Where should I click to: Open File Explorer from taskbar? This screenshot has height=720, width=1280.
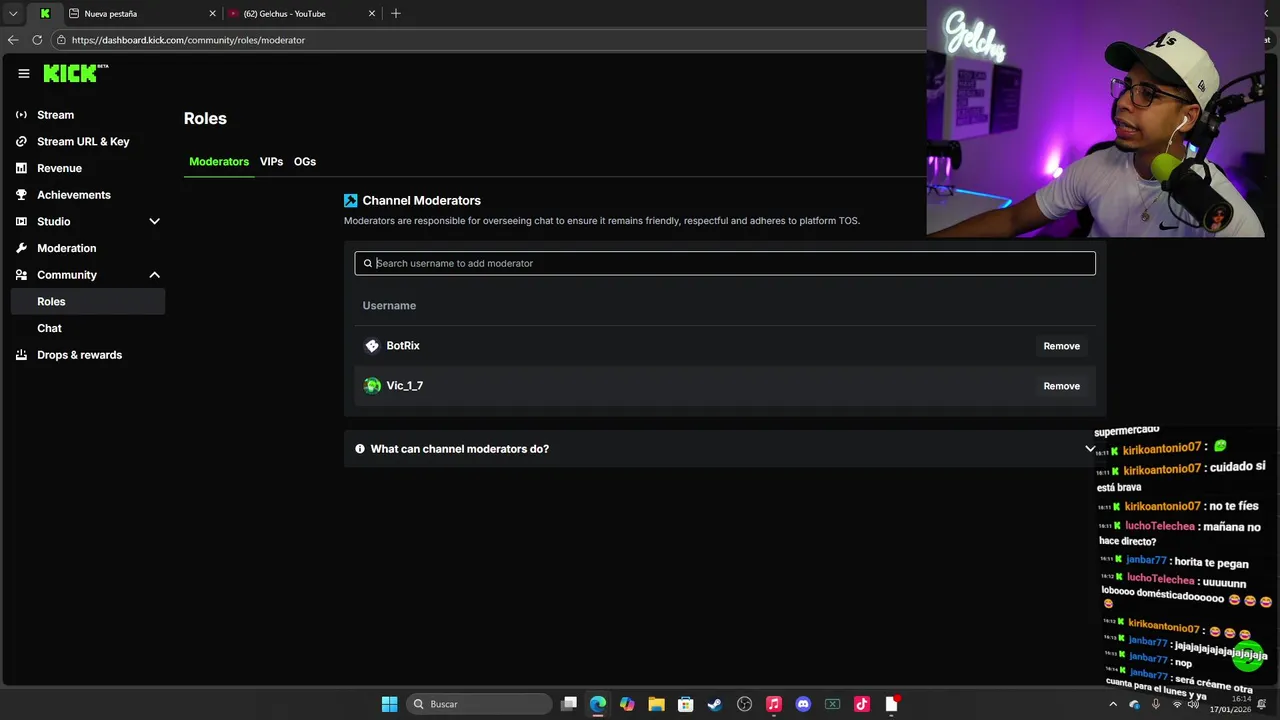point(656,704)
